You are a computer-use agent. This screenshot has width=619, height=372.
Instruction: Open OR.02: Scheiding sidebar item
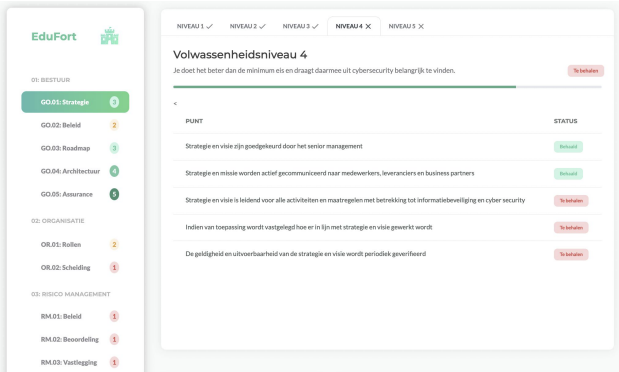pos(75,267)
